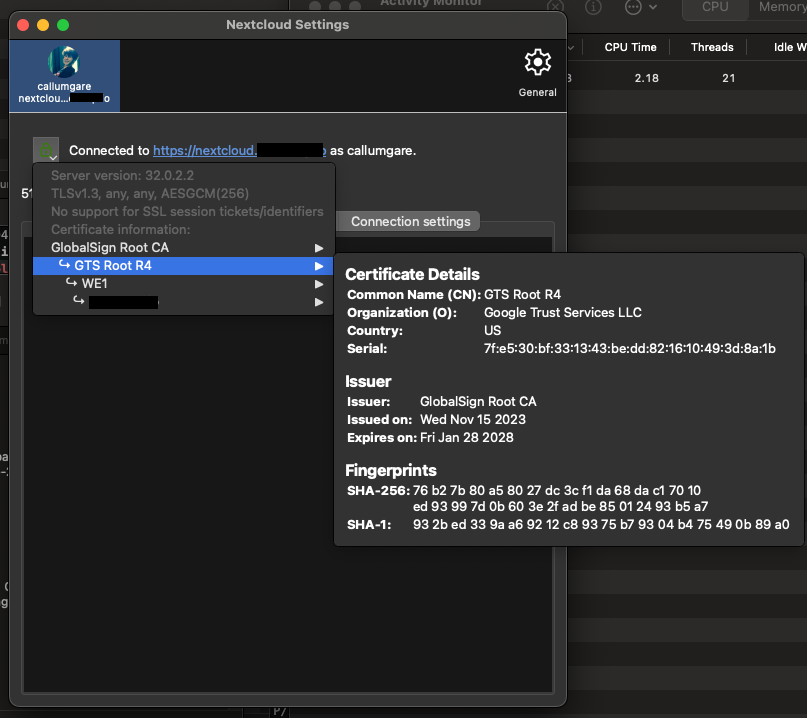Click the callumgare account avatar

pyautogui.click(x=64, y=63)
